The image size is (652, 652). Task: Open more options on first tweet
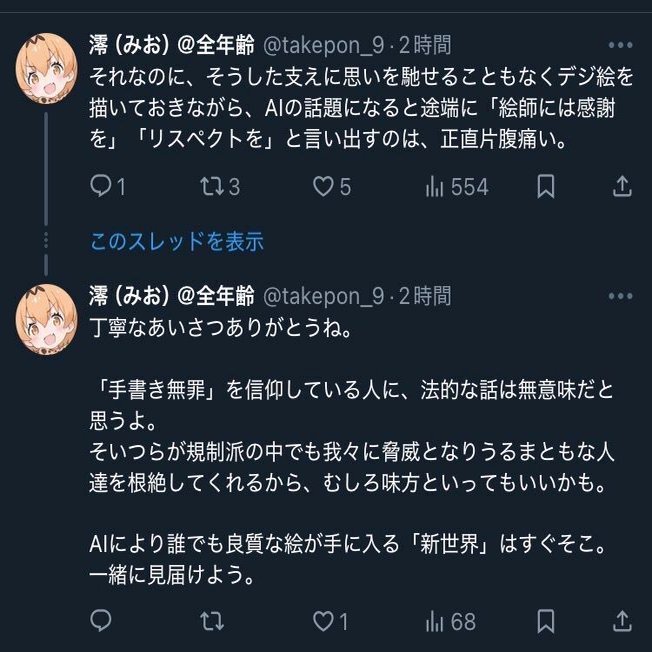pyautogui.click(x=621, y=45)
